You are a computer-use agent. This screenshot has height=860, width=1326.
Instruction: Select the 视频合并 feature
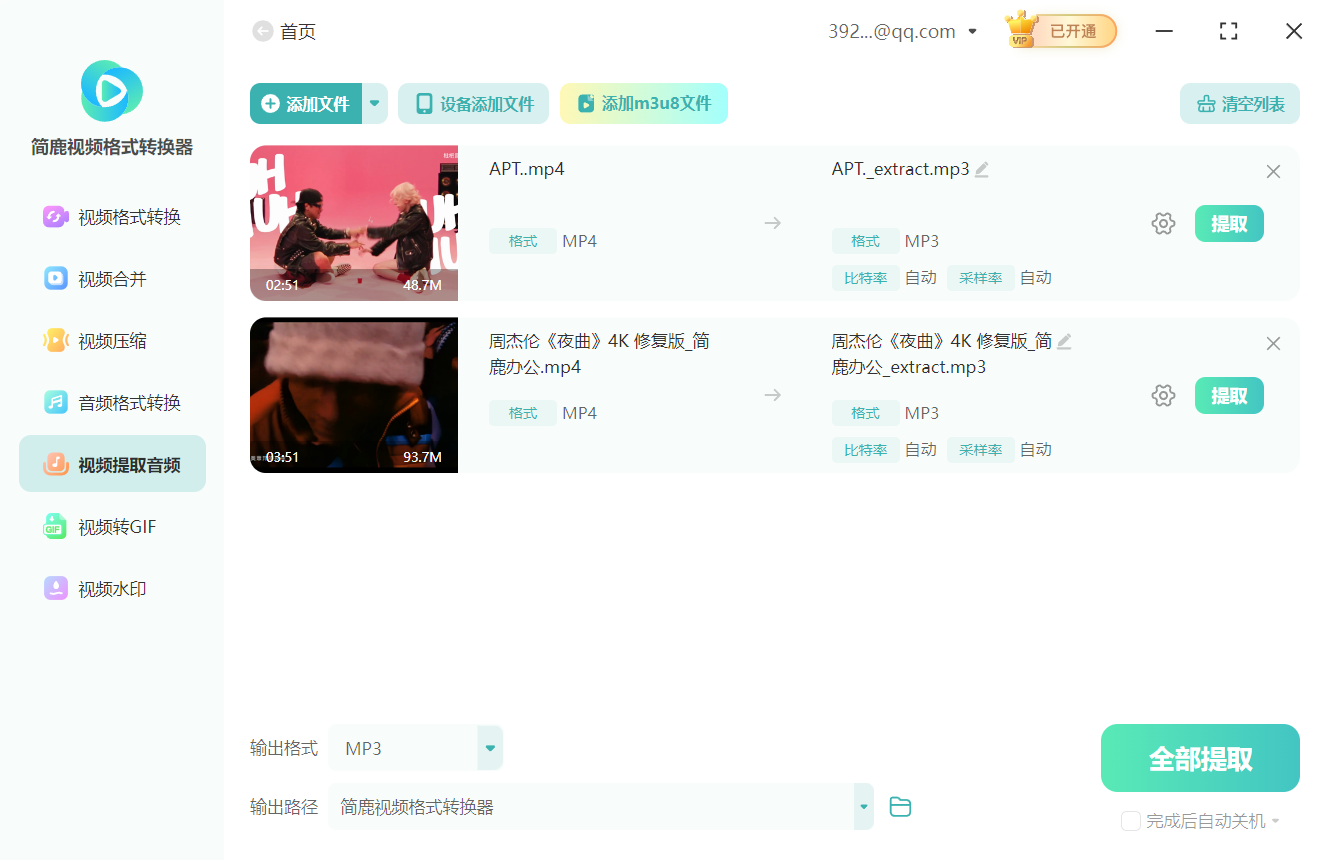(x=111, y=279)
